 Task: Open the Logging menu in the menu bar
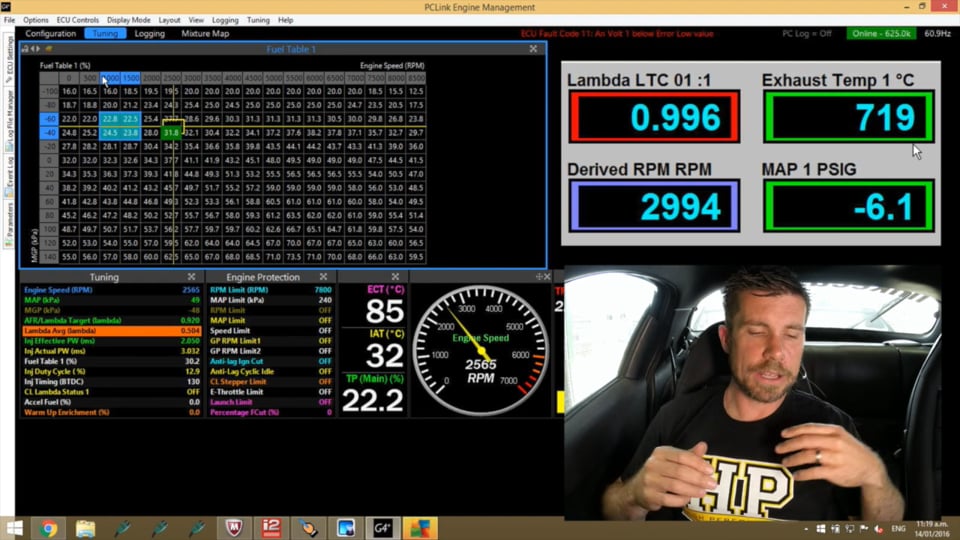tap(225, 20)
